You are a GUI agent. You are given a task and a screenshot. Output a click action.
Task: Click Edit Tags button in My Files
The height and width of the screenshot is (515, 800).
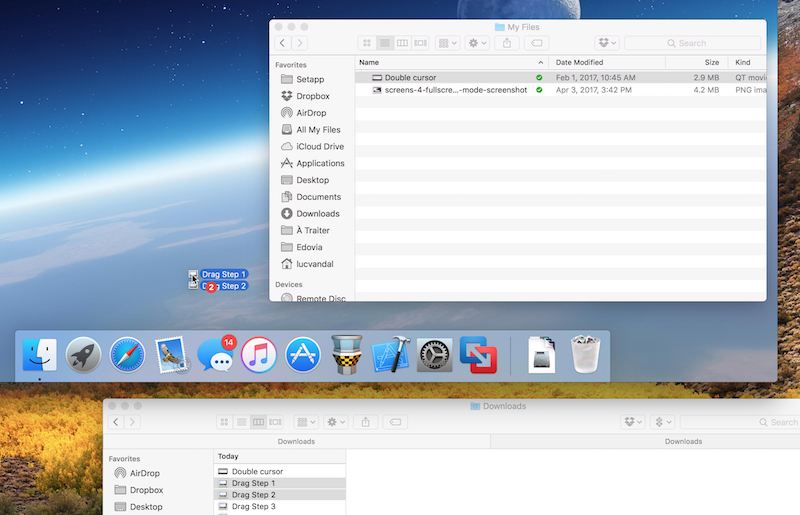pyautogui.click(x=537, y=43)
